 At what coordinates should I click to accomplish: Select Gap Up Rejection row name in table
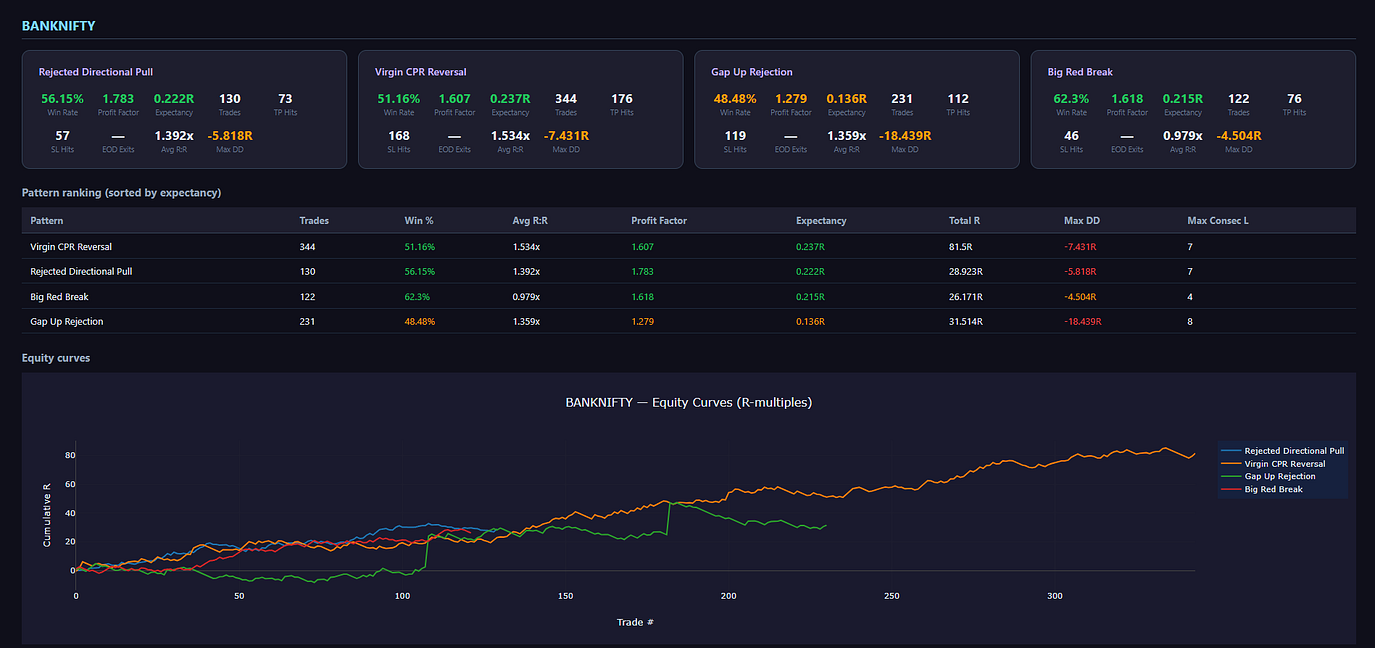point(67,321)
